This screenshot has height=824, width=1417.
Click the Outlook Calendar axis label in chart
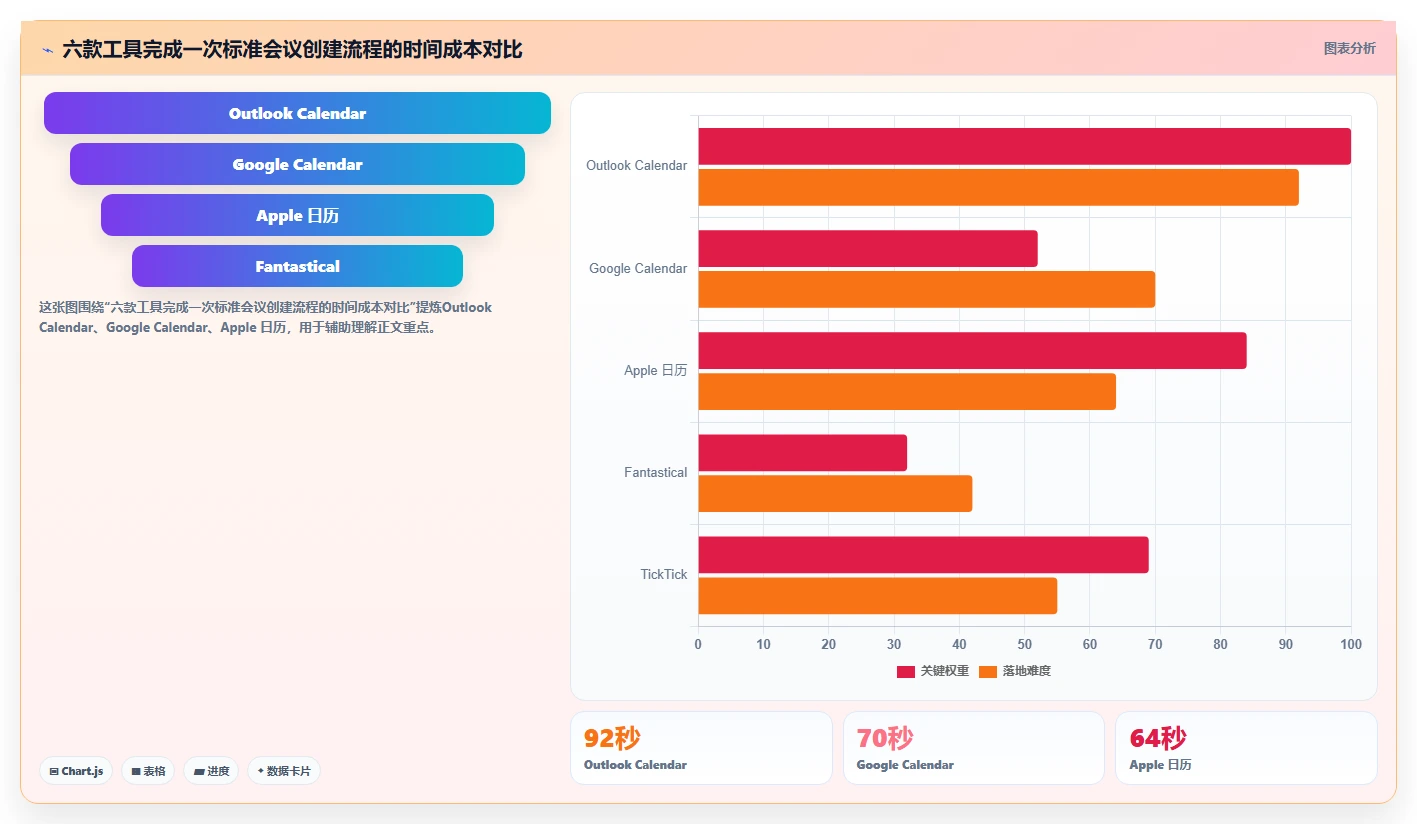pos(637,165)
